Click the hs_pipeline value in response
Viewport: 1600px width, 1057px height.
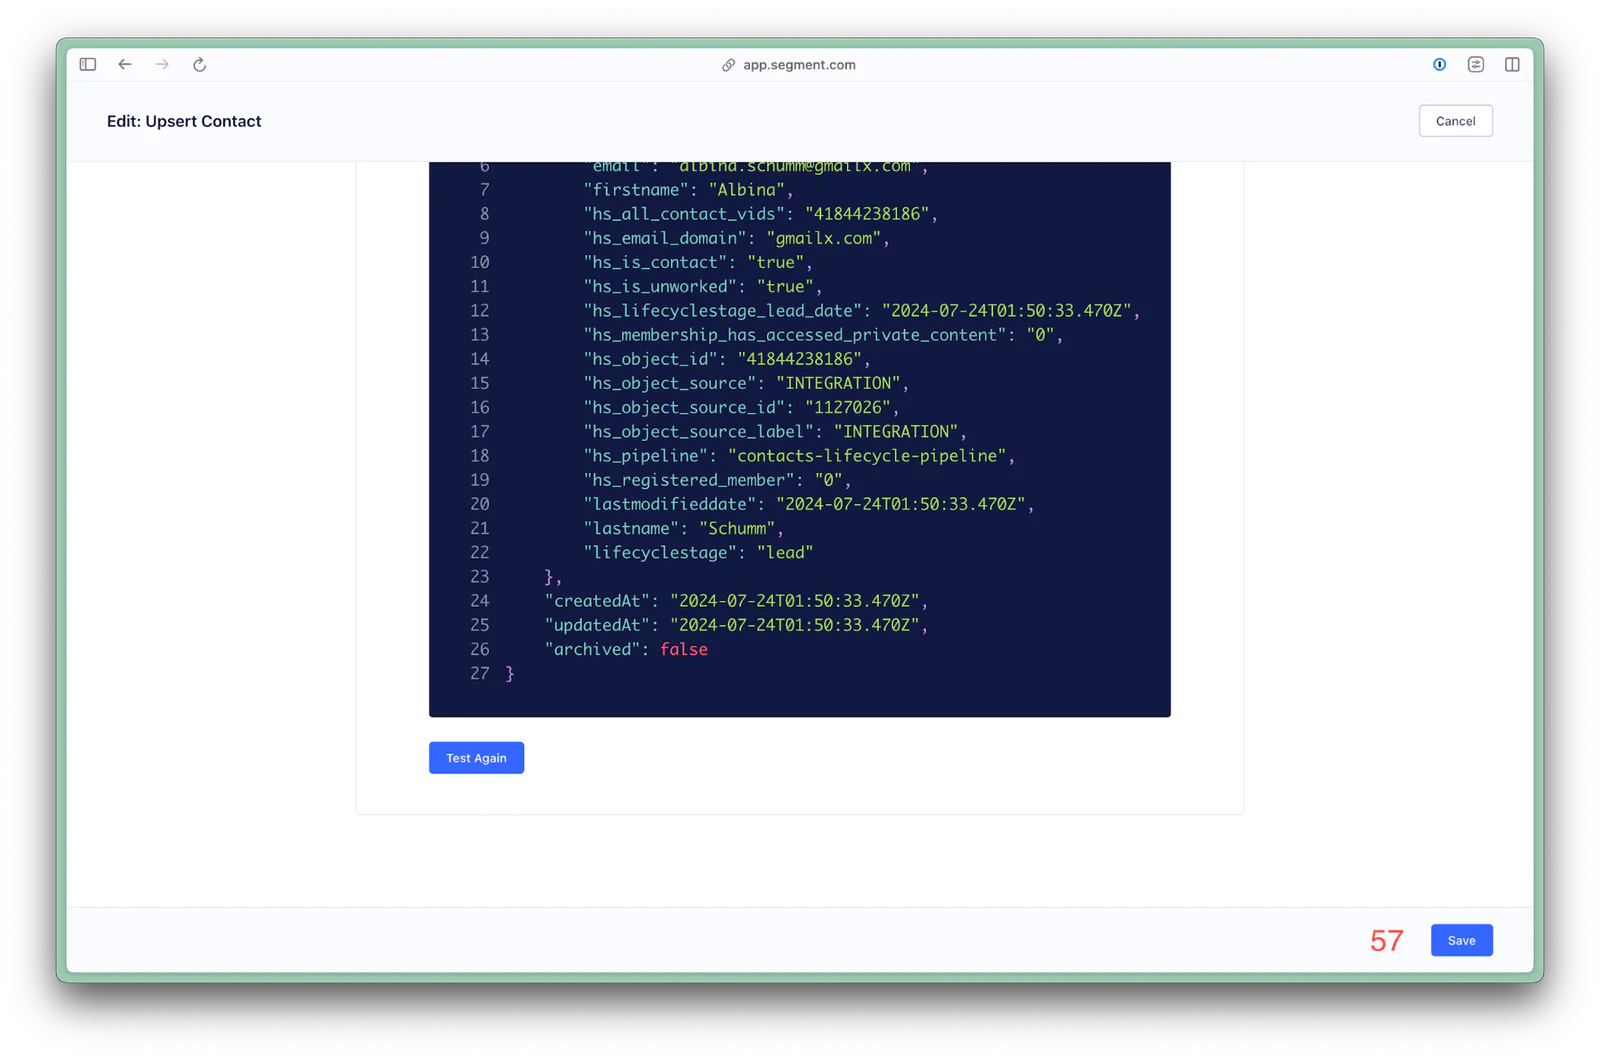(x=866, y=456)
